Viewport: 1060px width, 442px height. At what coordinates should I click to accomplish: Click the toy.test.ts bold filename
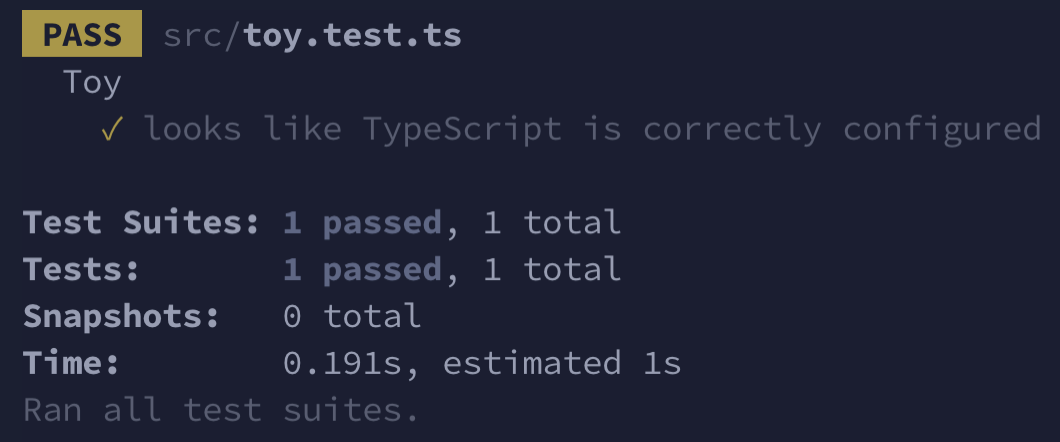point(353,35)
